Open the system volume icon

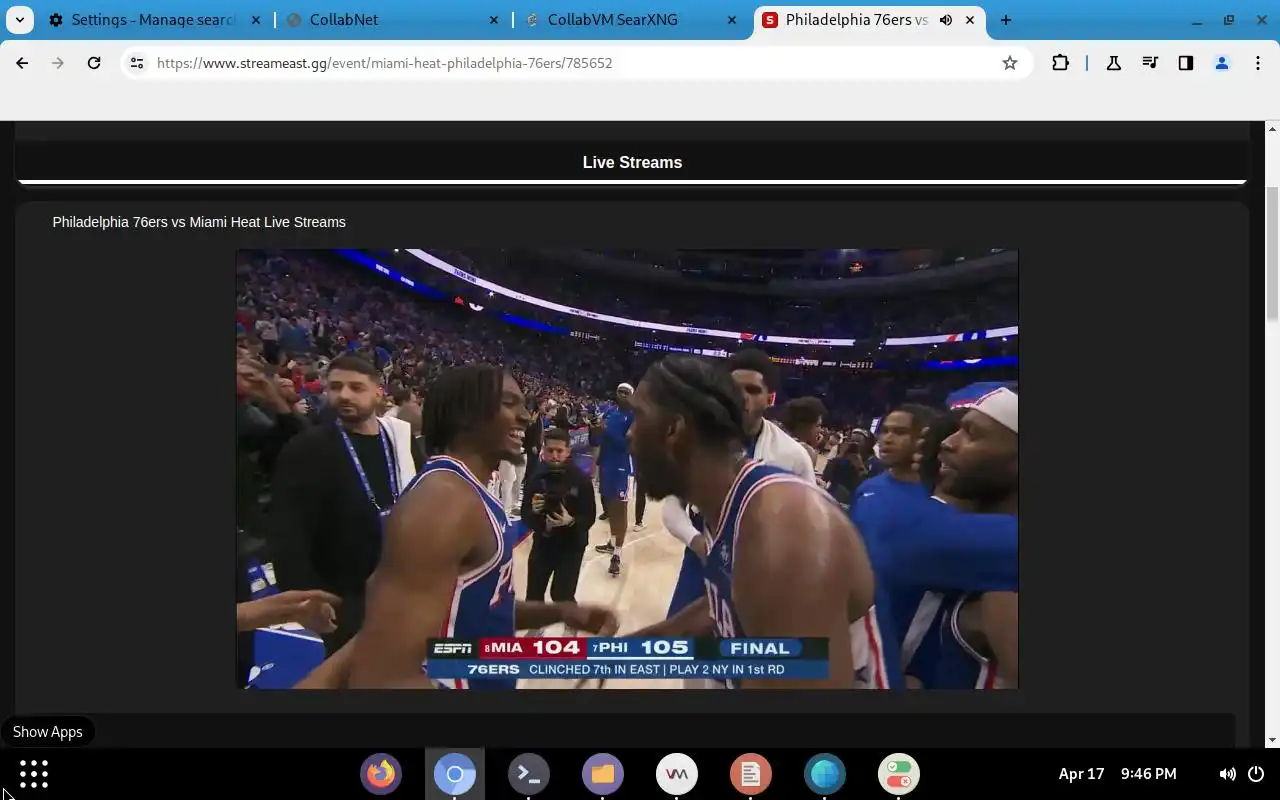pos(1227,774)
